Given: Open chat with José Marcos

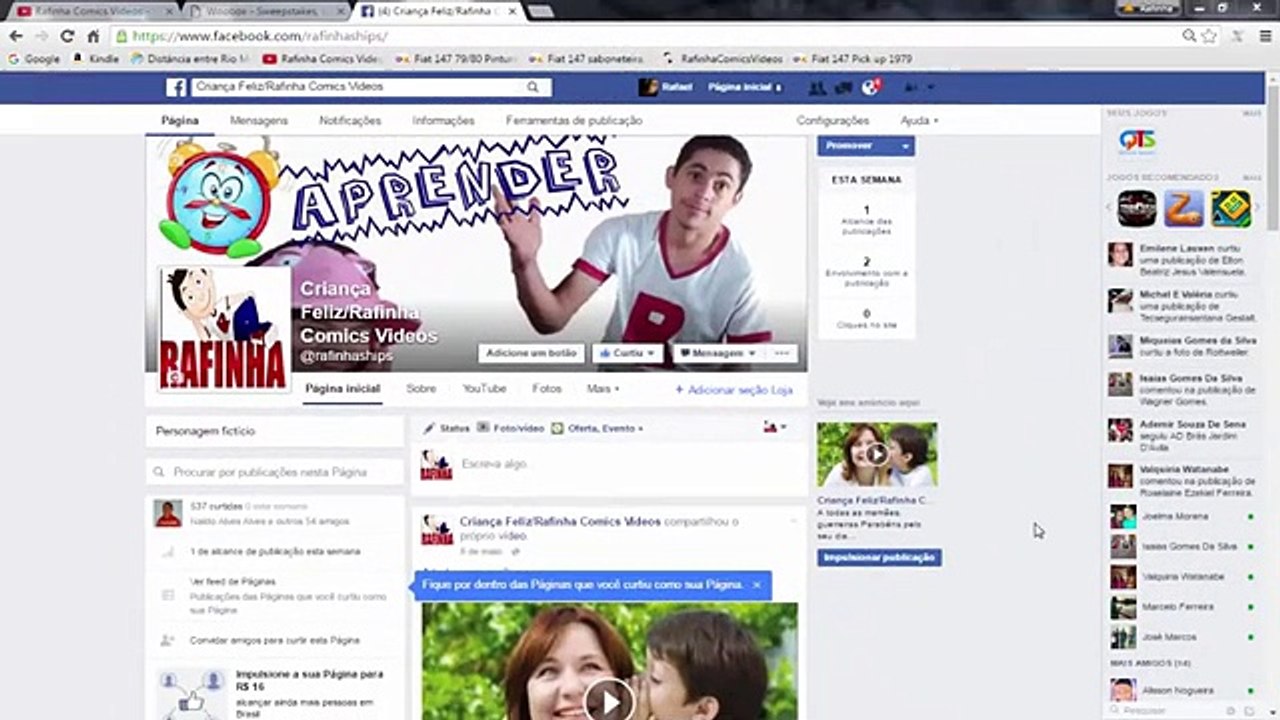Looking at the screenshot, I should pos(1181,637).
